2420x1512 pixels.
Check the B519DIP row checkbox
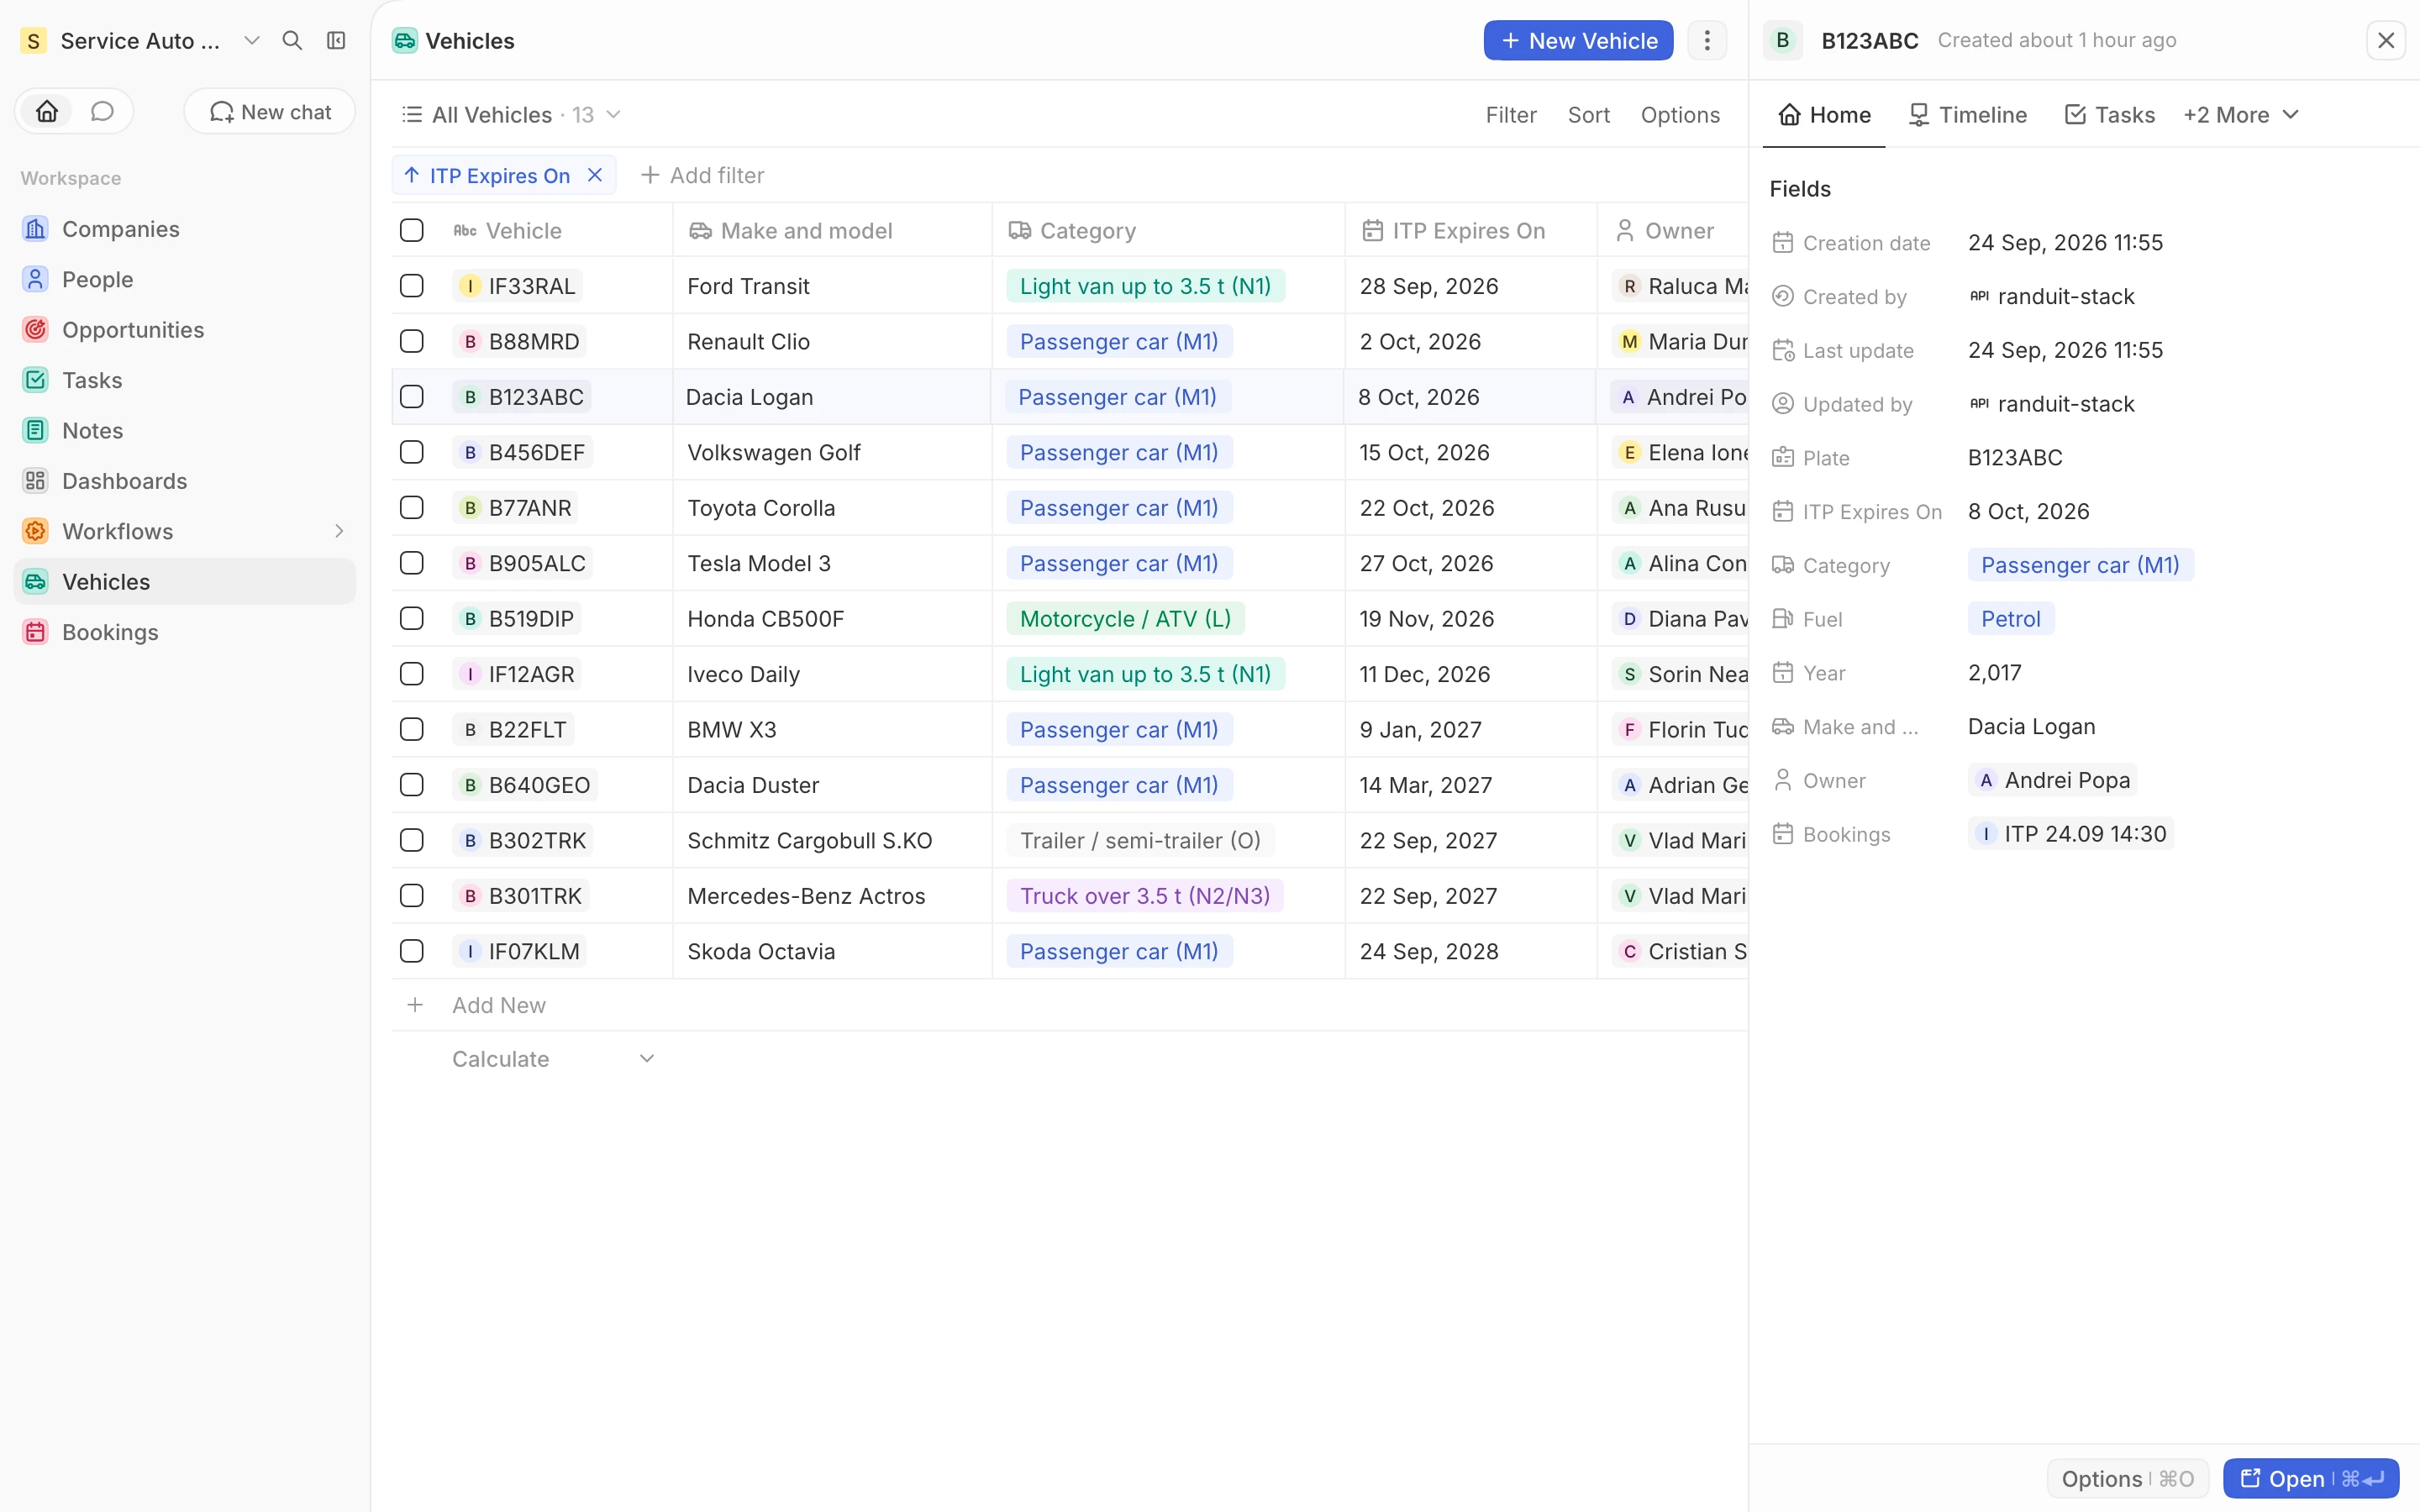[412, 619]
